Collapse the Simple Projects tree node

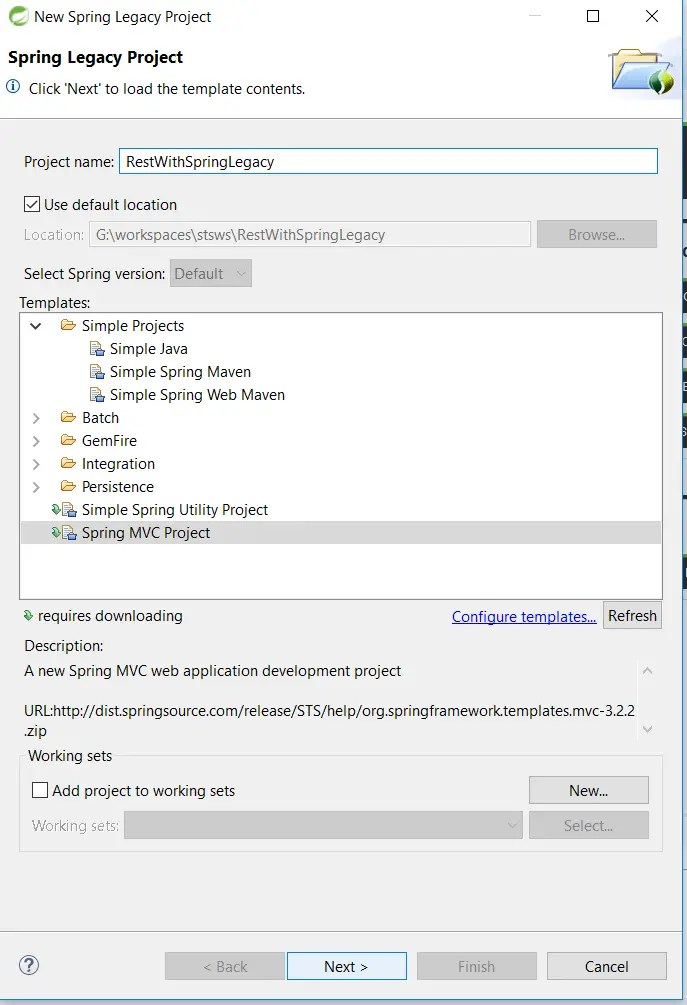36,326
